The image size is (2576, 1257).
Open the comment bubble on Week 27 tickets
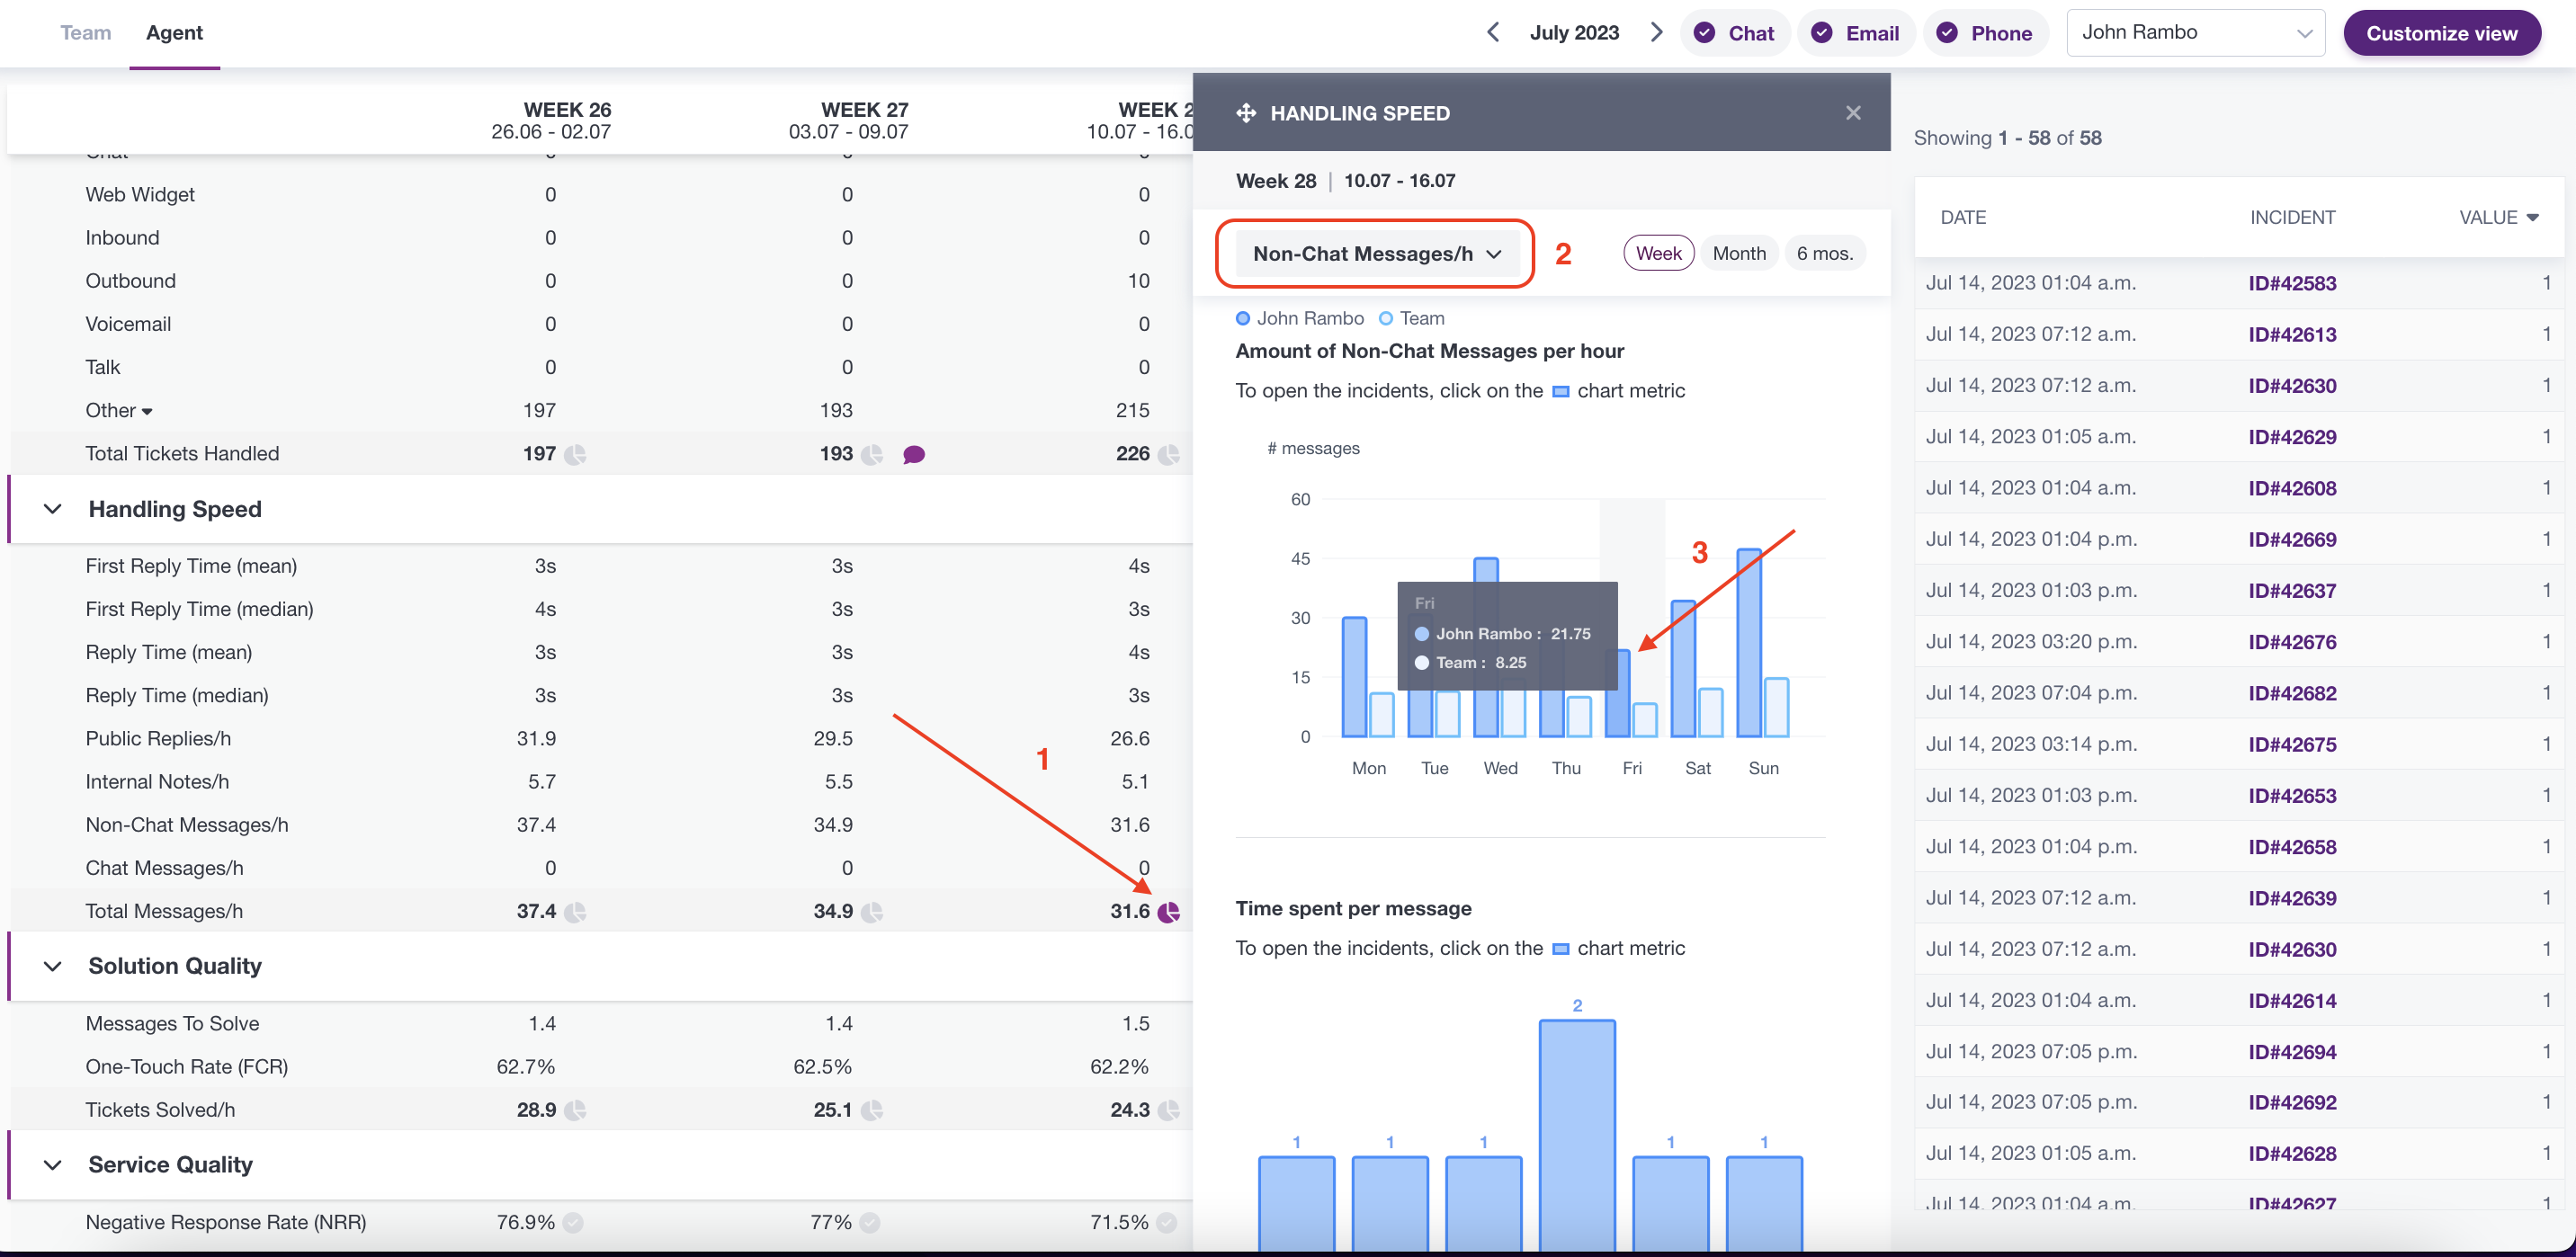913,455
